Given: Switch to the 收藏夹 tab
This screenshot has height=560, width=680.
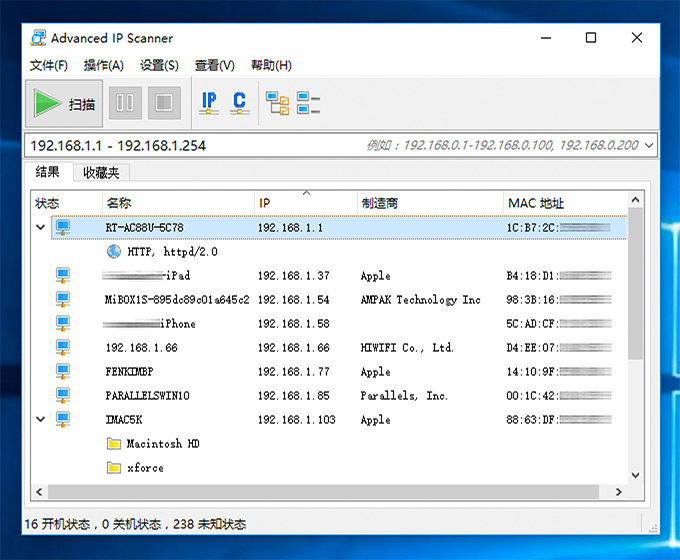Looking at the screenshot, I should [x=101, y=173].
